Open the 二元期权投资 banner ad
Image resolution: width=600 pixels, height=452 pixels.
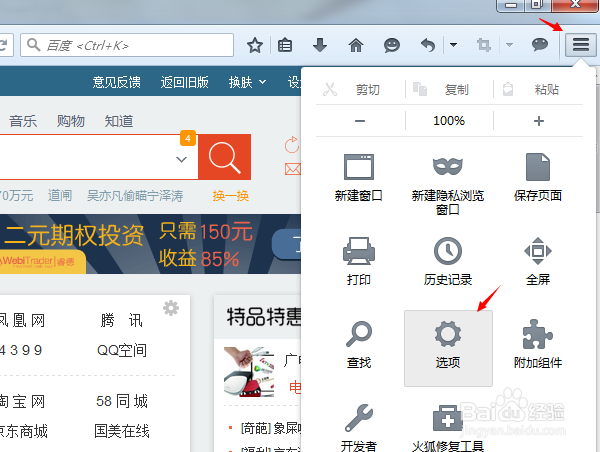point(150,244)
